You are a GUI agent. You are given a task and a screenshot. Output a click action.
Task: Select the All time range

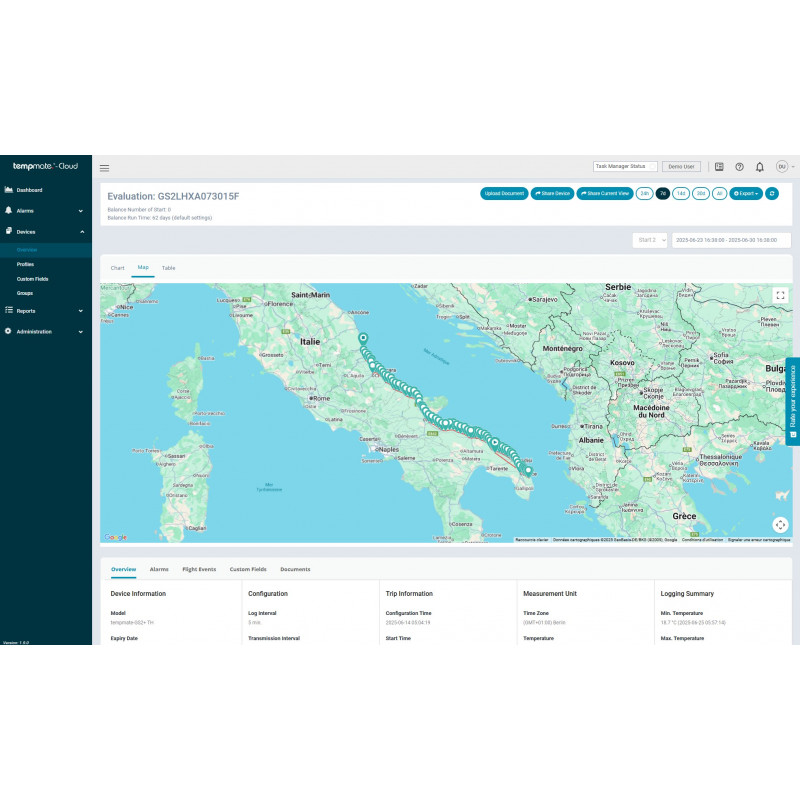[718, 193]
